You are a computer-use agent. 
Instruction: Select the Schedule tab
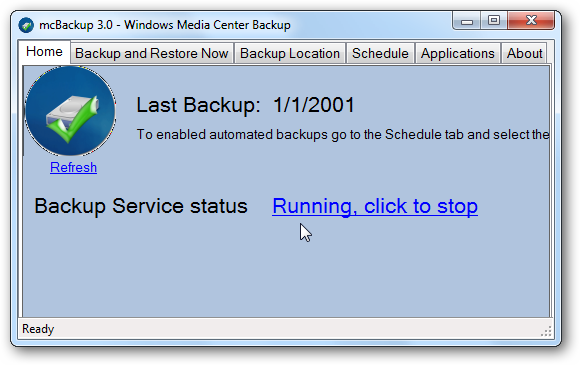pos(380,54)
